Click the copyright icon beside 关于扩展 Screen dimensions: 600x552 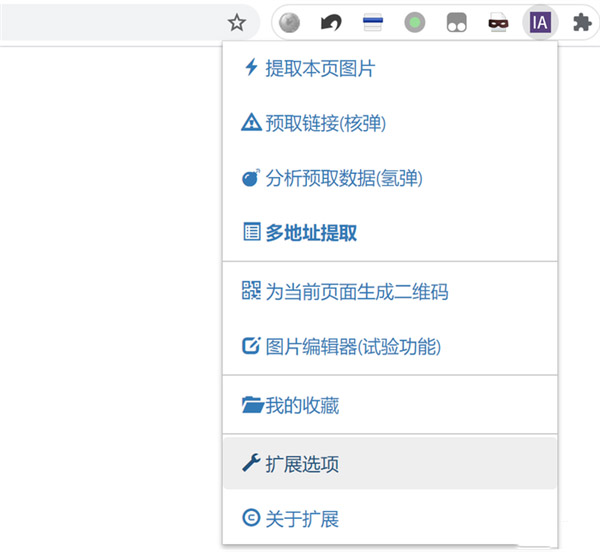(251, 518)
